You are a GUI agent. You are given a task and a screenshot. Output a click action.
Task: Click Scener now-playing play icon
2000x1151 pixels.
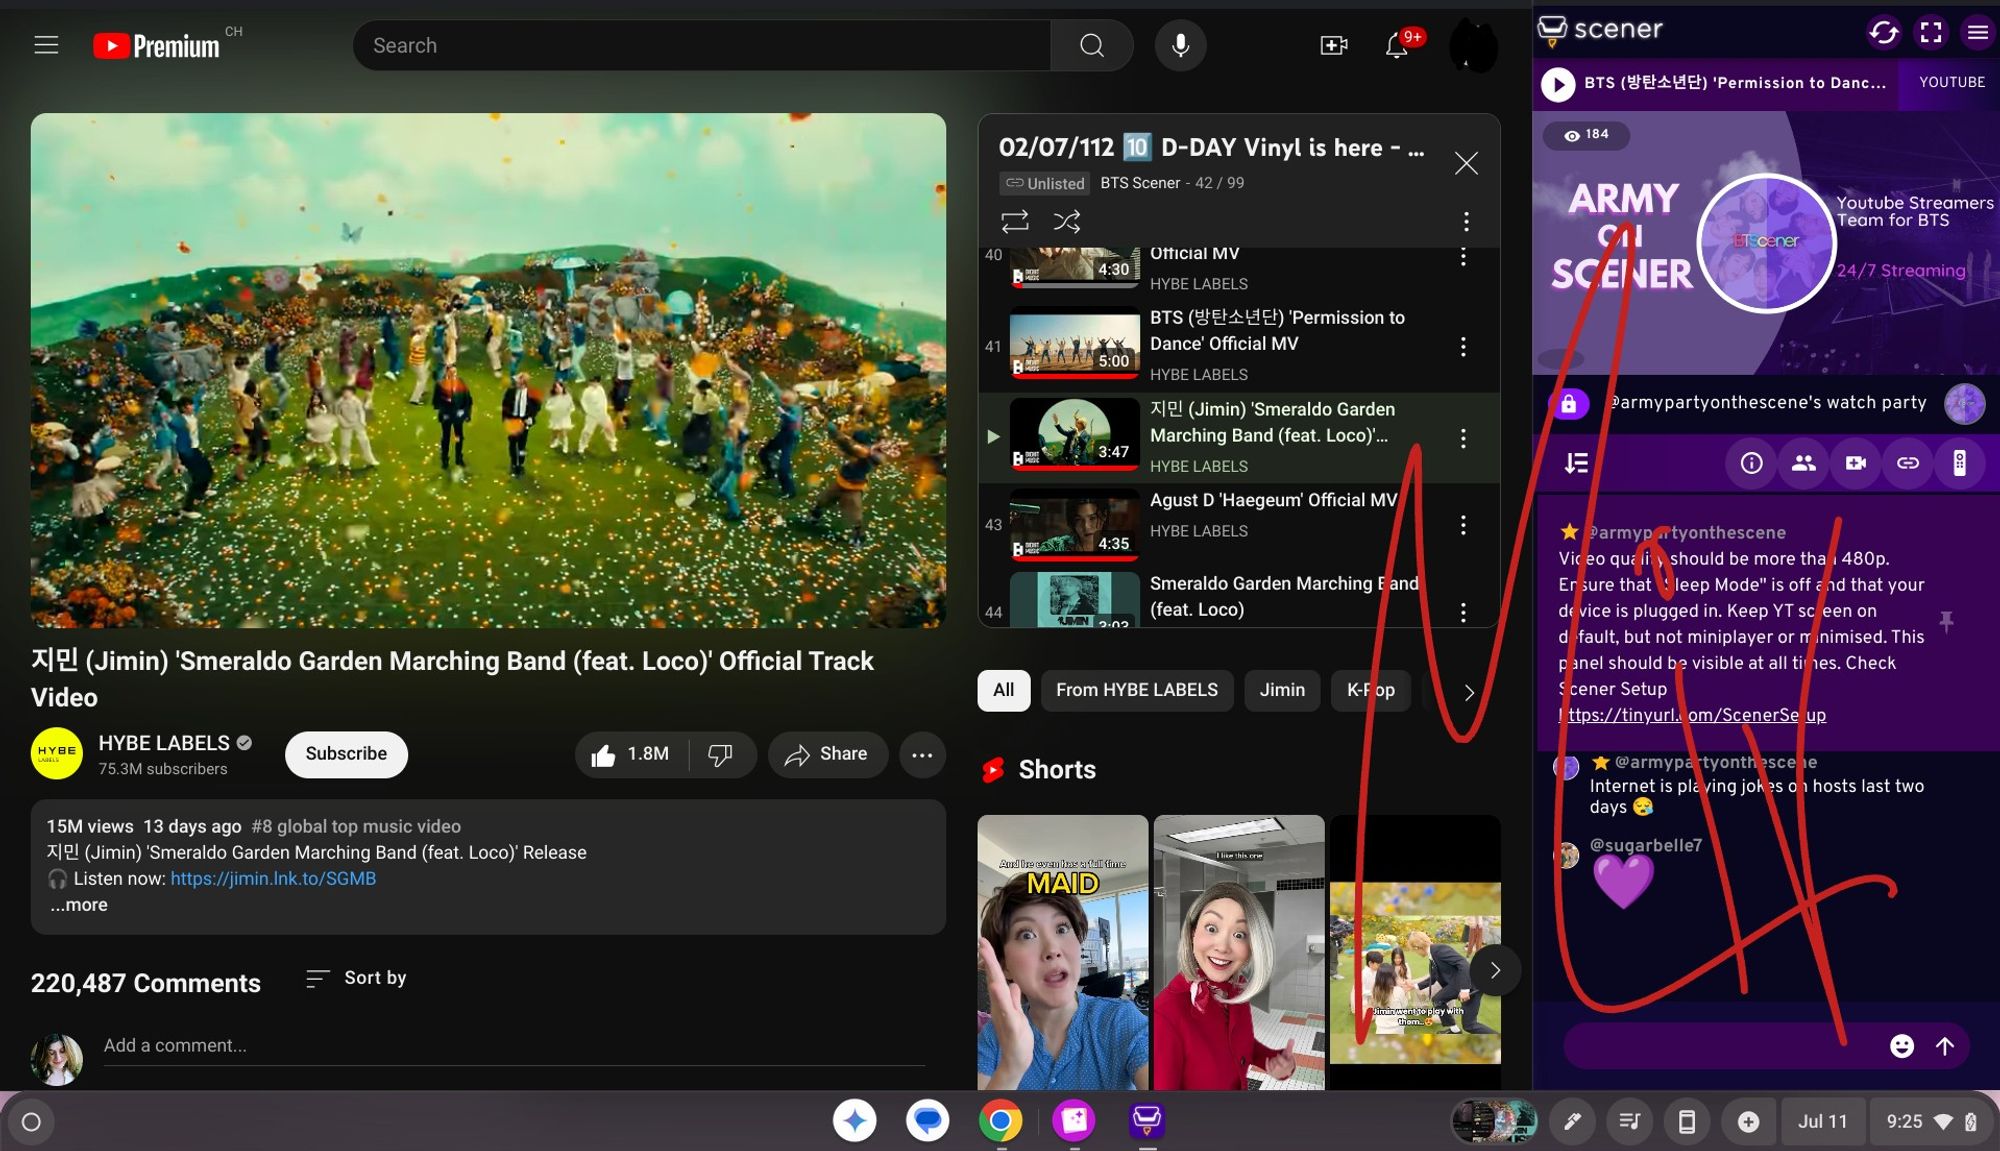tap(1557, 84)
